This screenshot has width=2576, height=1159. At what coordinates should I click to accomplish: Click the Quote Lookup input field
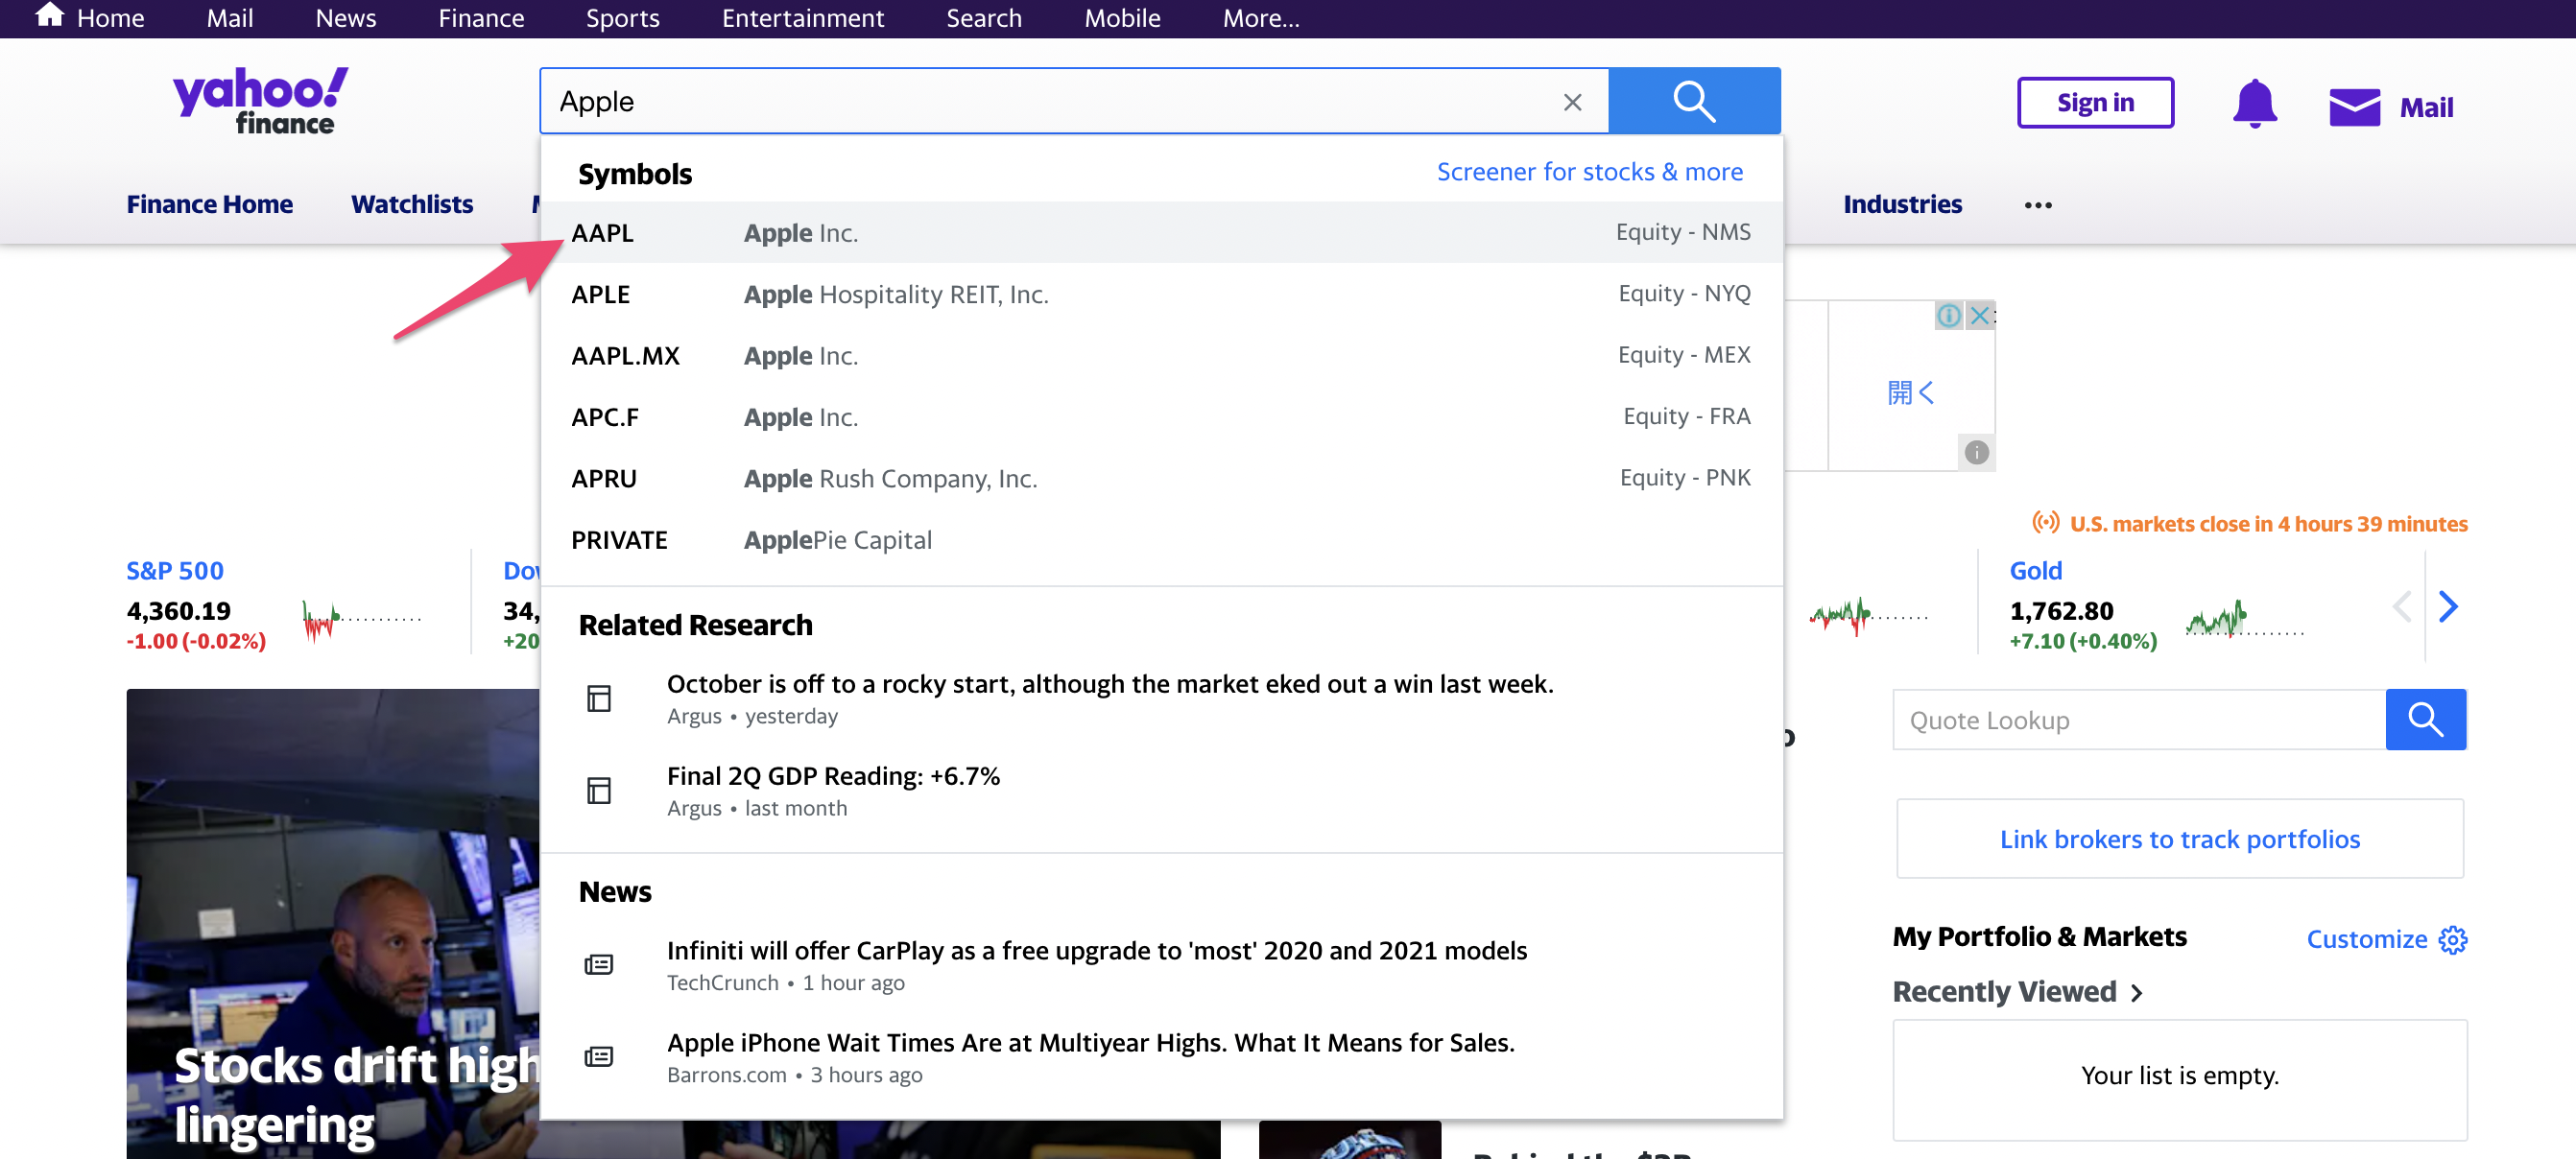coord(2138,719)
